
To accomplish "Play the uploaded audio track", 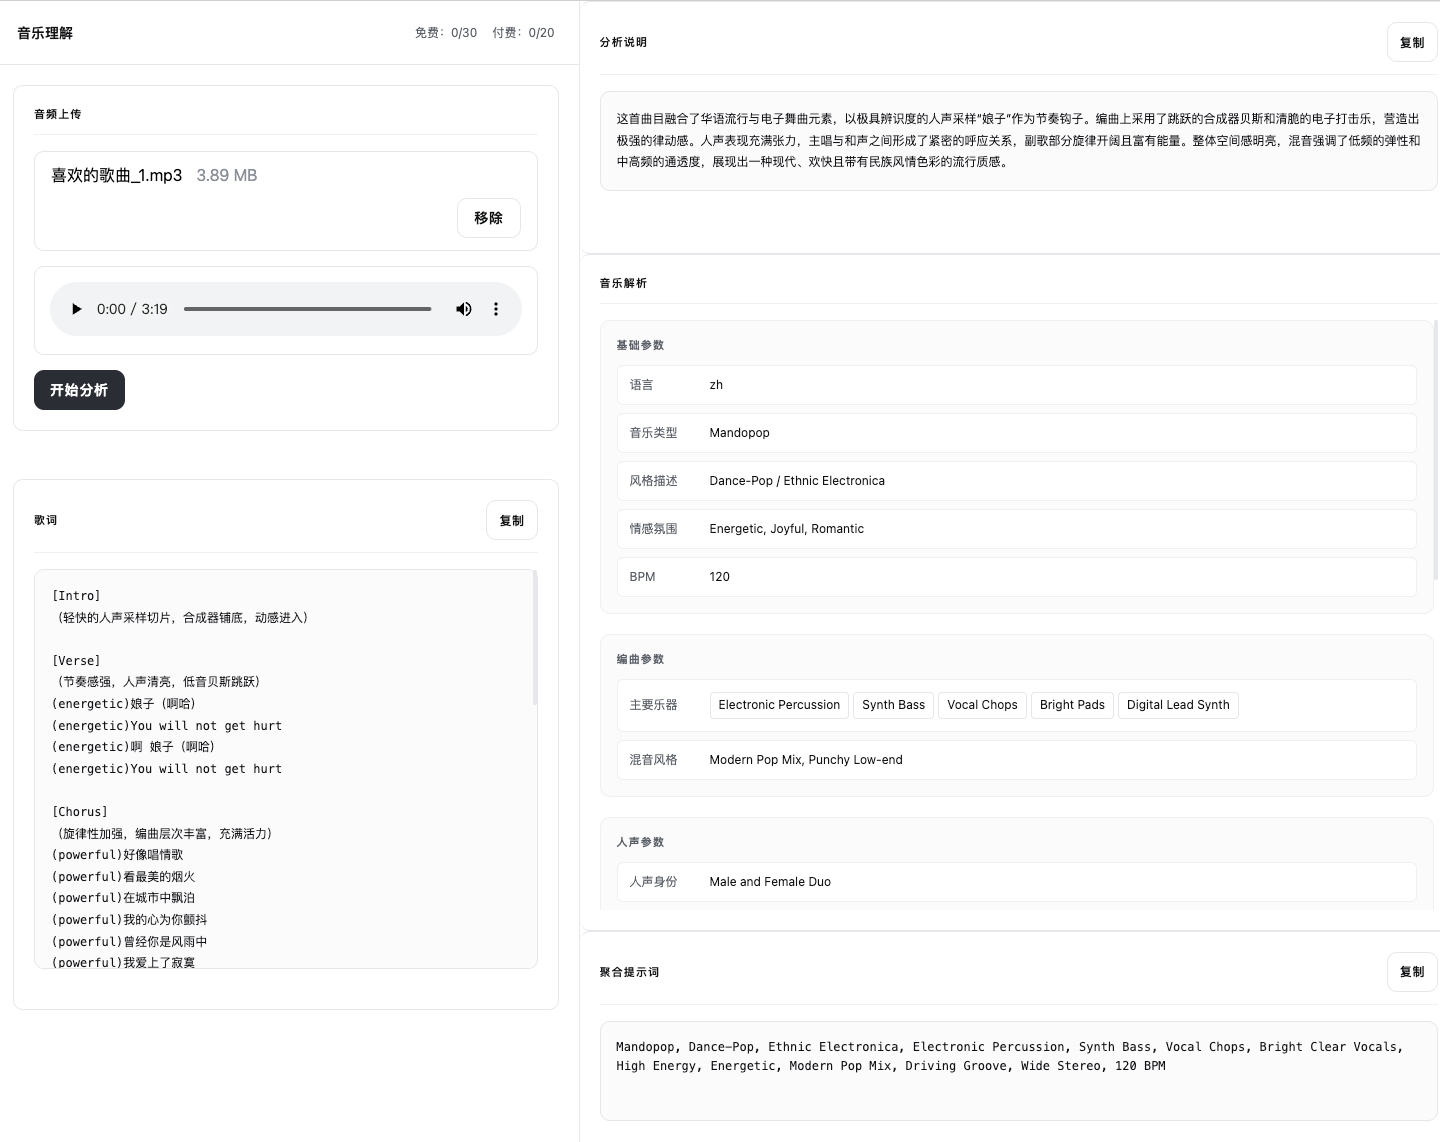I will pyautogui.click(x=76, y=309).
